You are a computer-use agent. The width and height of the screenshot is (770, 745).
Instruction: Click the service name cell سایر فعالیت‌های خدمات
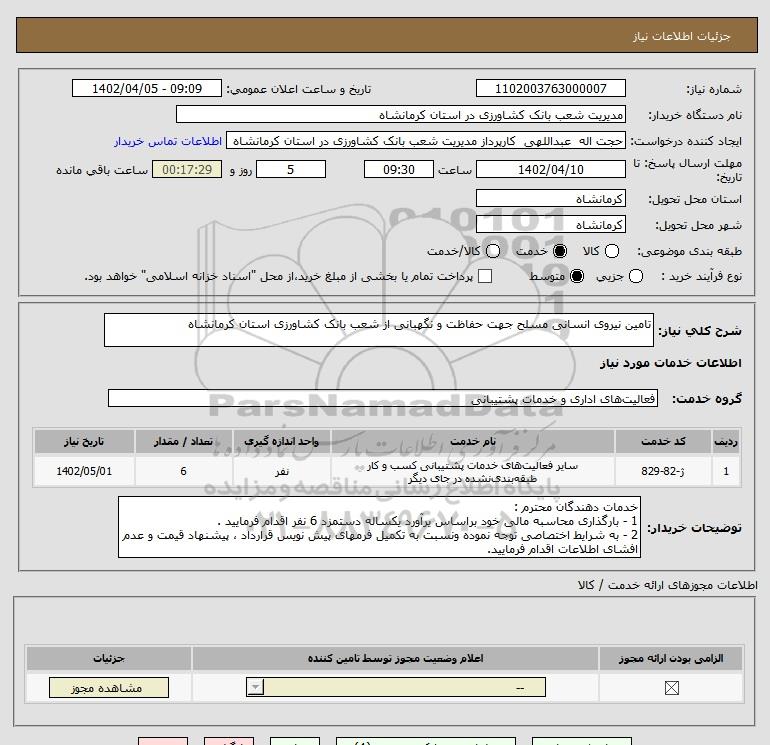pyautogui.click(x=473, y=471)
